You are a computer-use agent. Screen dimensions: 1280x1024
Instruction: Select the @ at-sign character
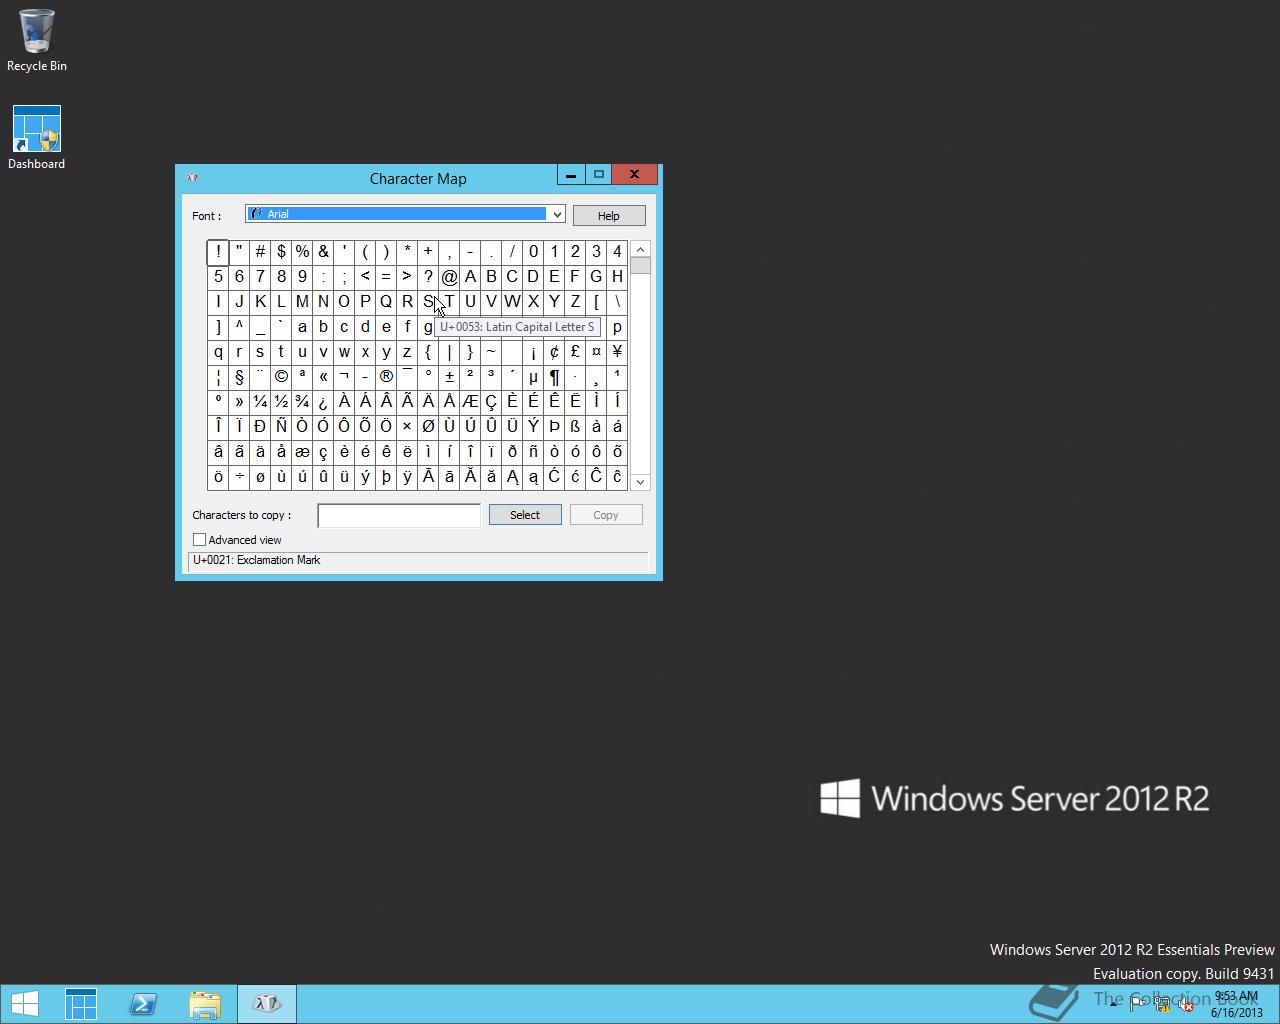449,277
